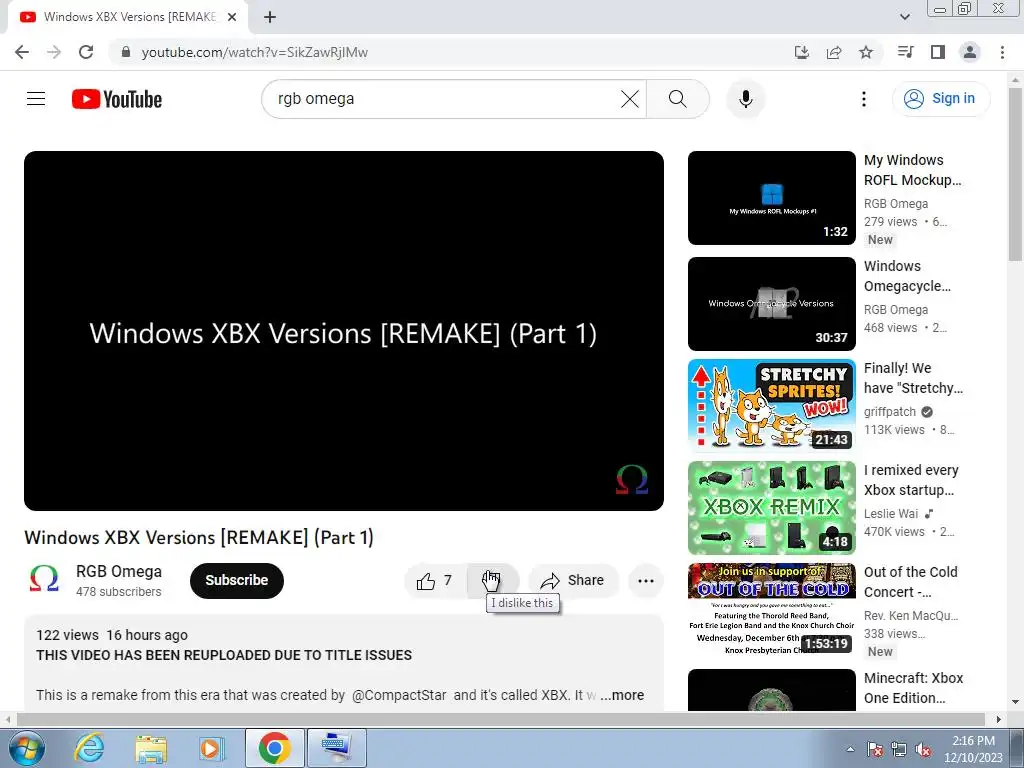Open the YouTube hamburger guide menu
The width and height of the screenshot is (1024, 768).
coord(36,99)
